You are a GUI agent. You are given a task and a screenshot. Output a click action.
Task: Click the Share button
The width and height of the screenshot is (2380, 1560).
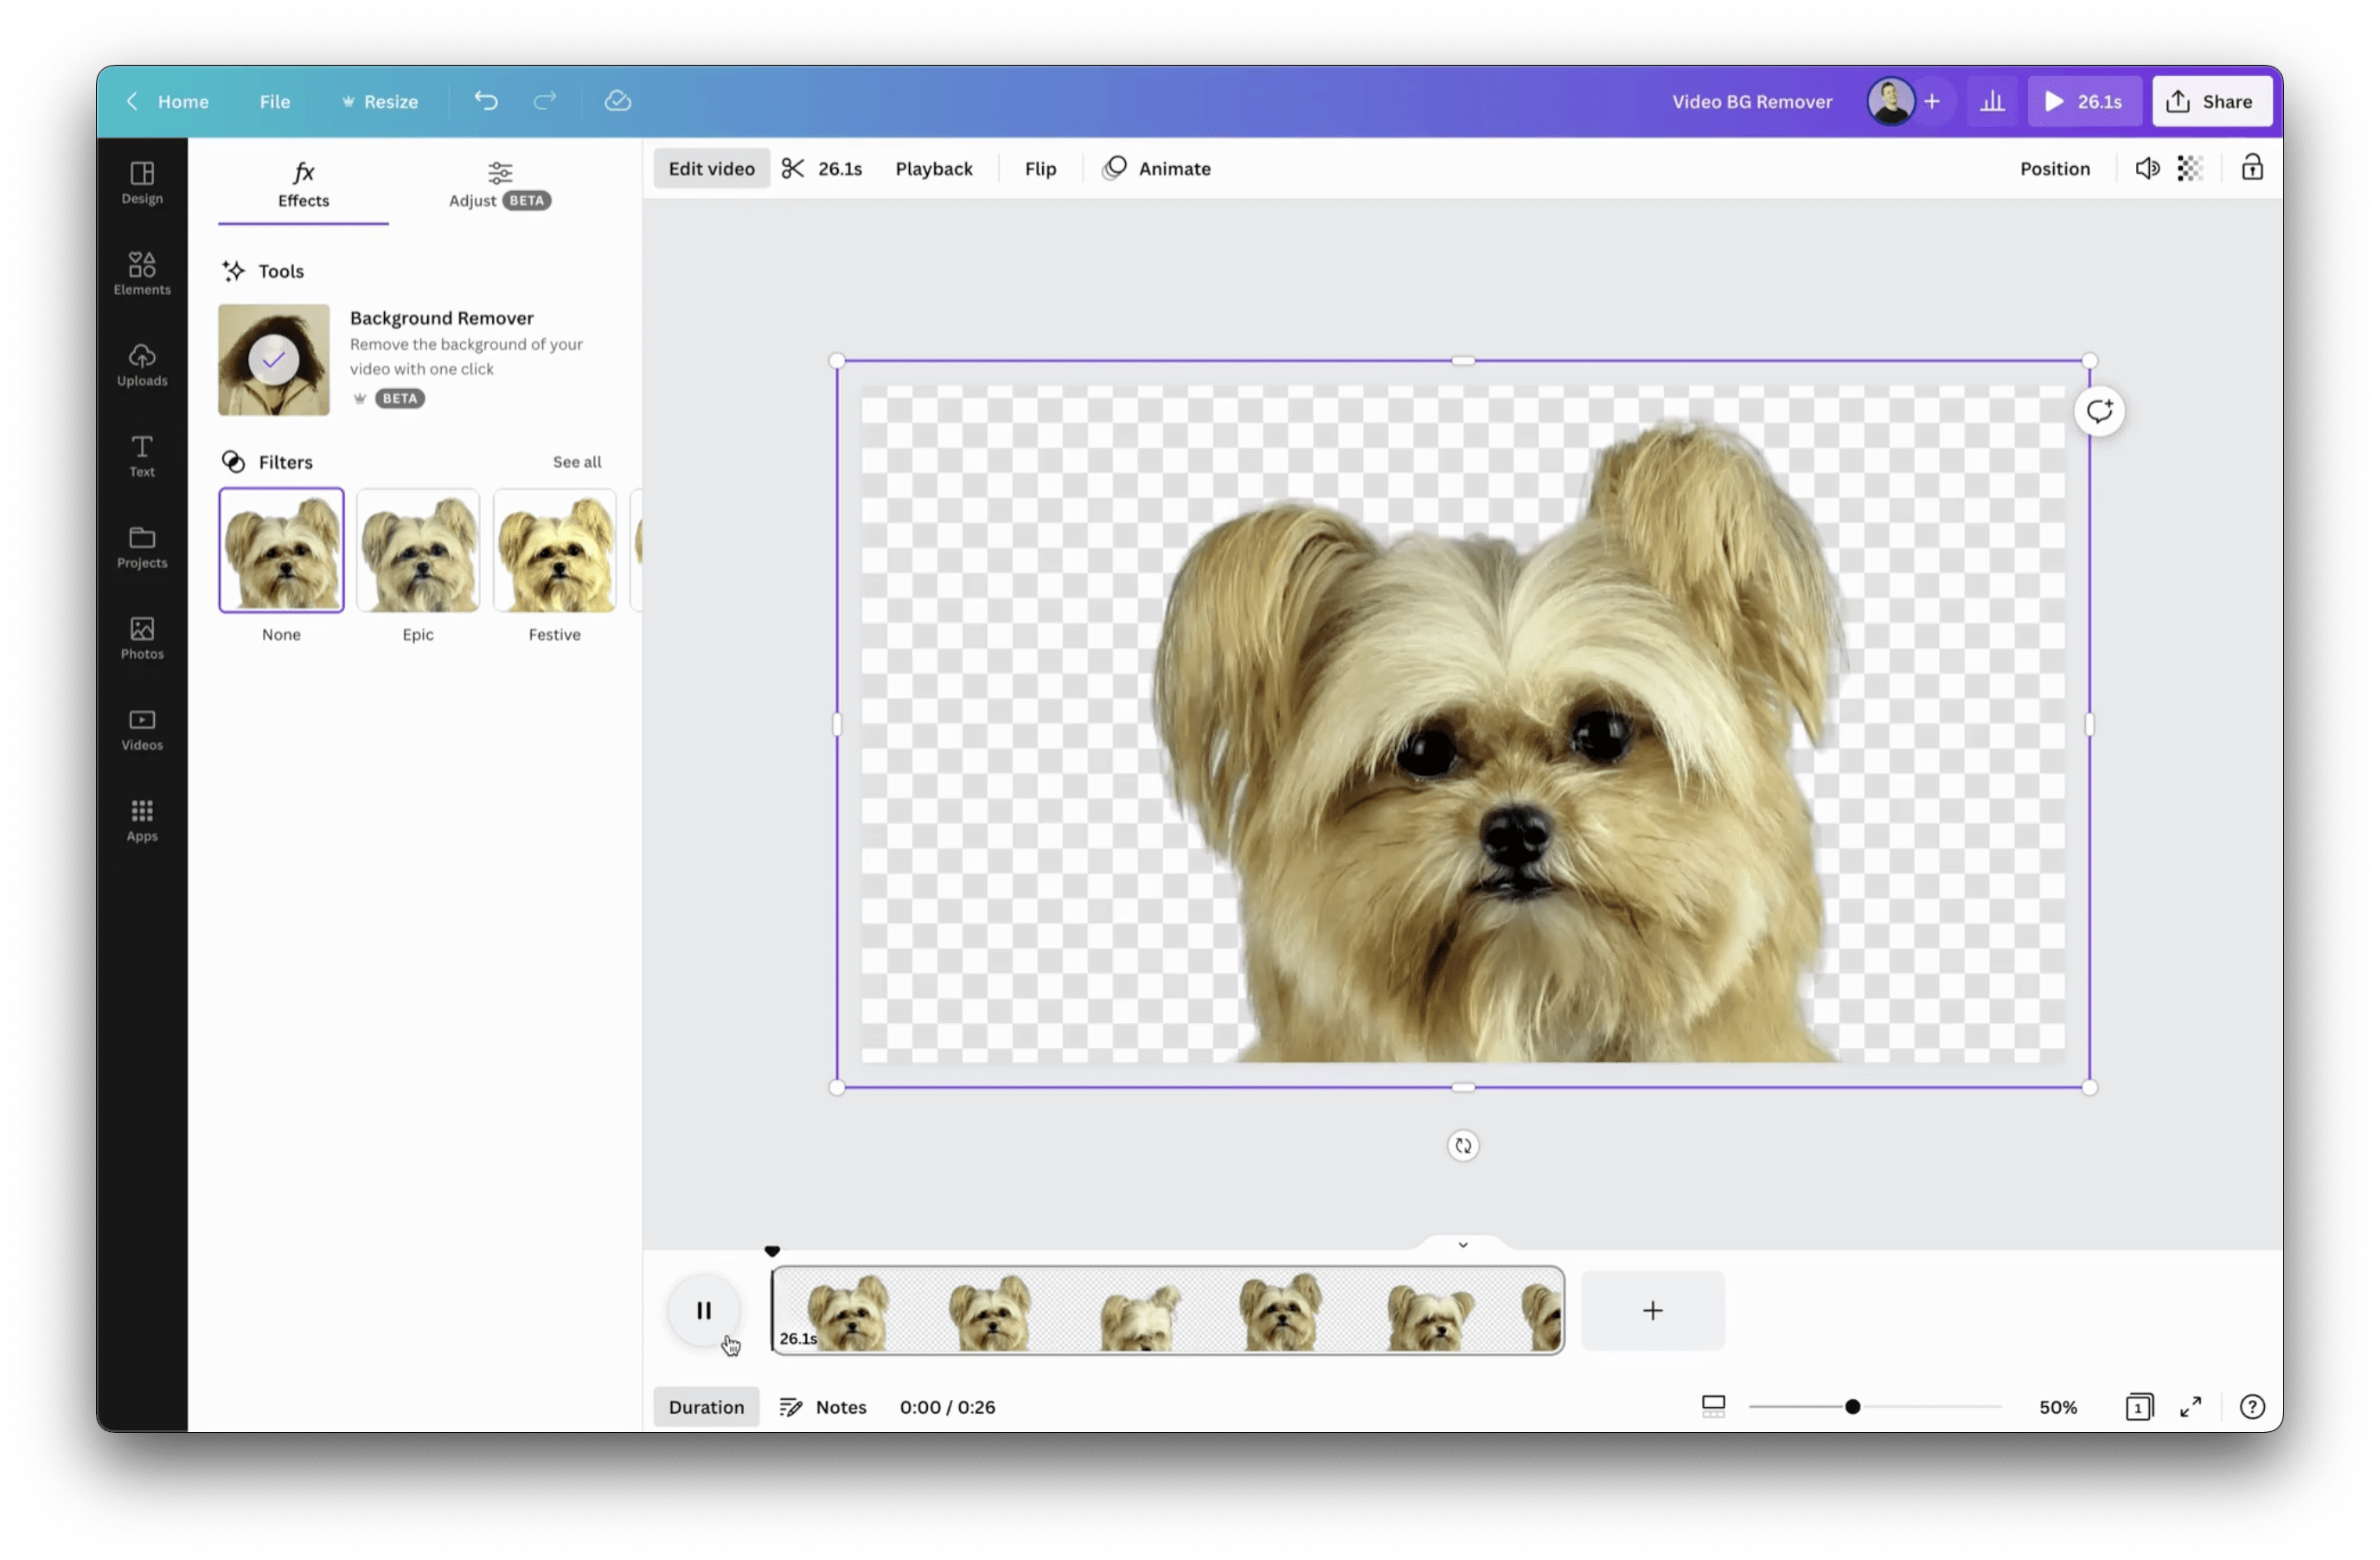click(x=2212, y=101)
